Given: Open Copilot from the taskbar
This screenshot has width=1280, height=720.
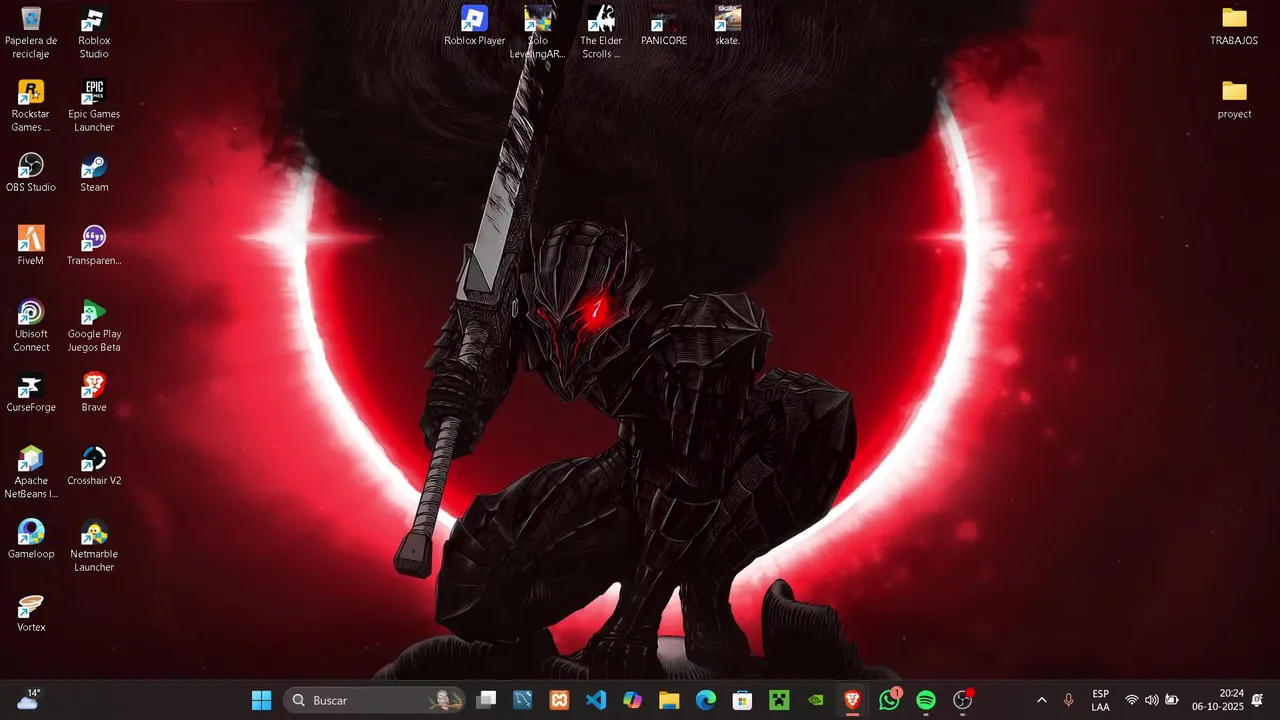Looking at the screenshot, I should point(633,700).
